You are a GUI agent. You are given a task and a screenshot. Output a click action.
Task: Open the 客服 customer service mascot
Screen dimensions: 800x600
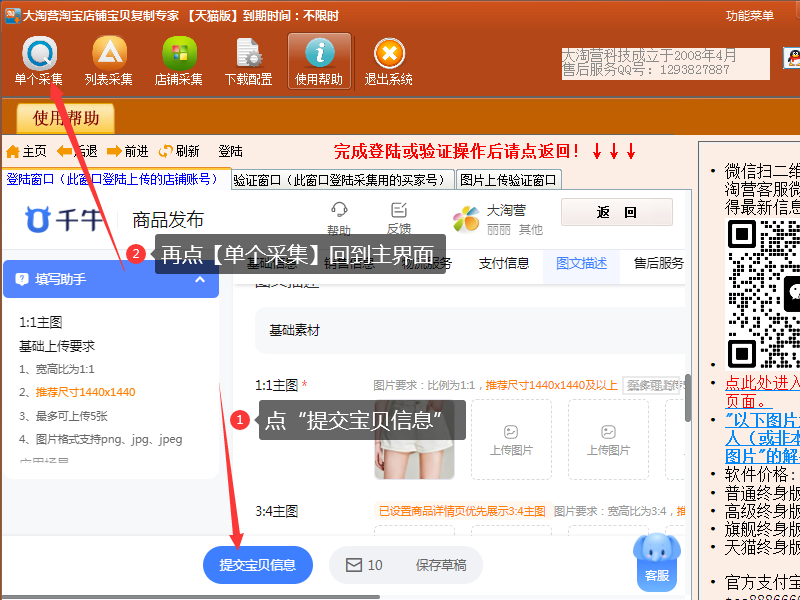pos(656,559)
